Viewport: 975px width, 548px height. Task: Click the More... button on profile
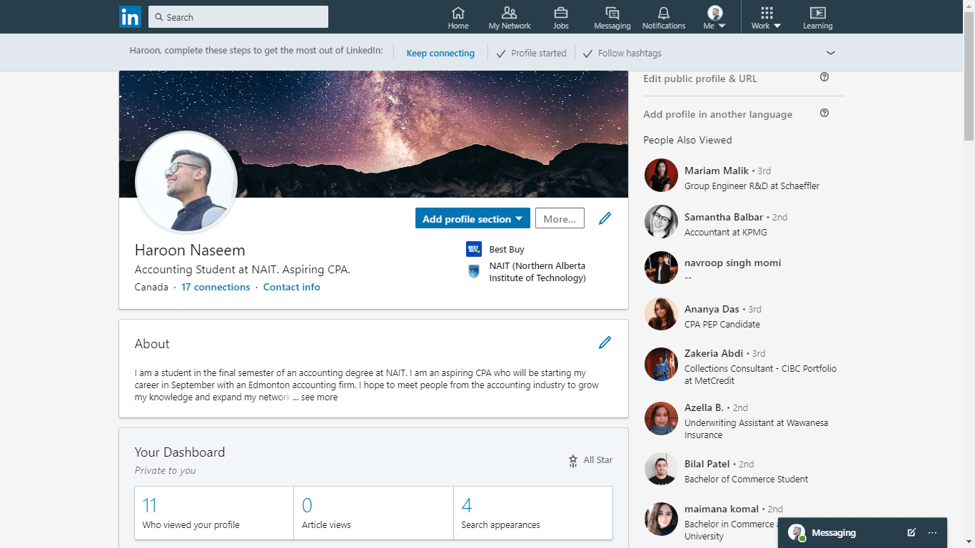[x=559, y=219]
